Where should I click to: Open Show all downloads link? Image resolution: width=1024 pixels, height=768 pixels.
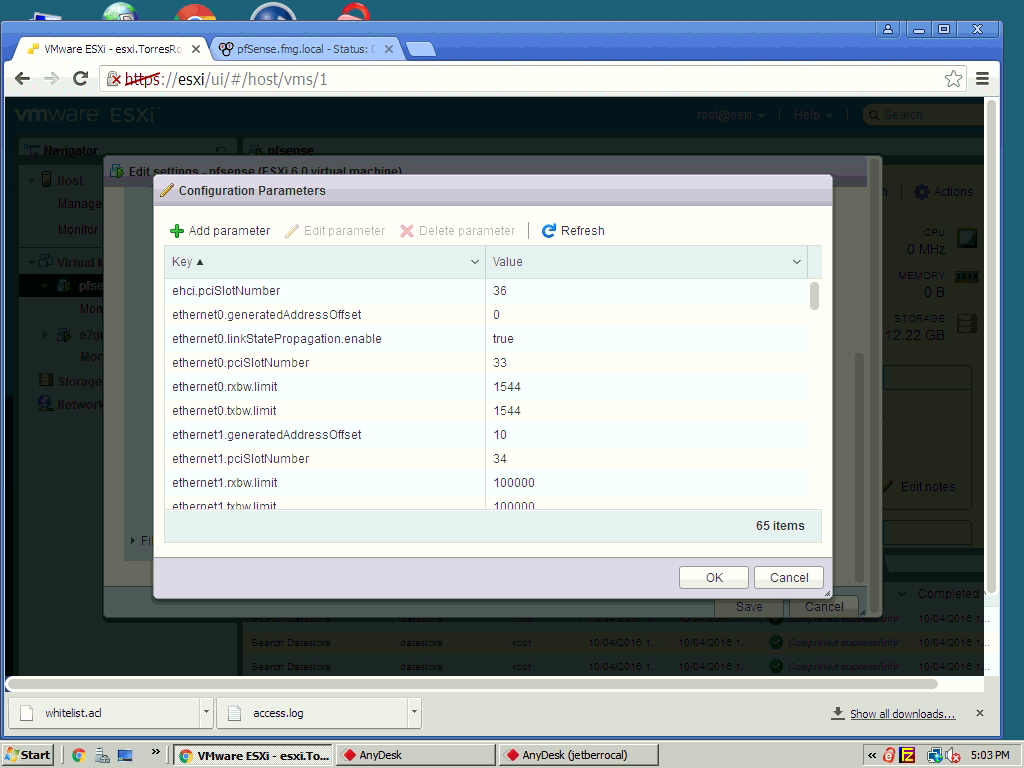coord(903,714)
